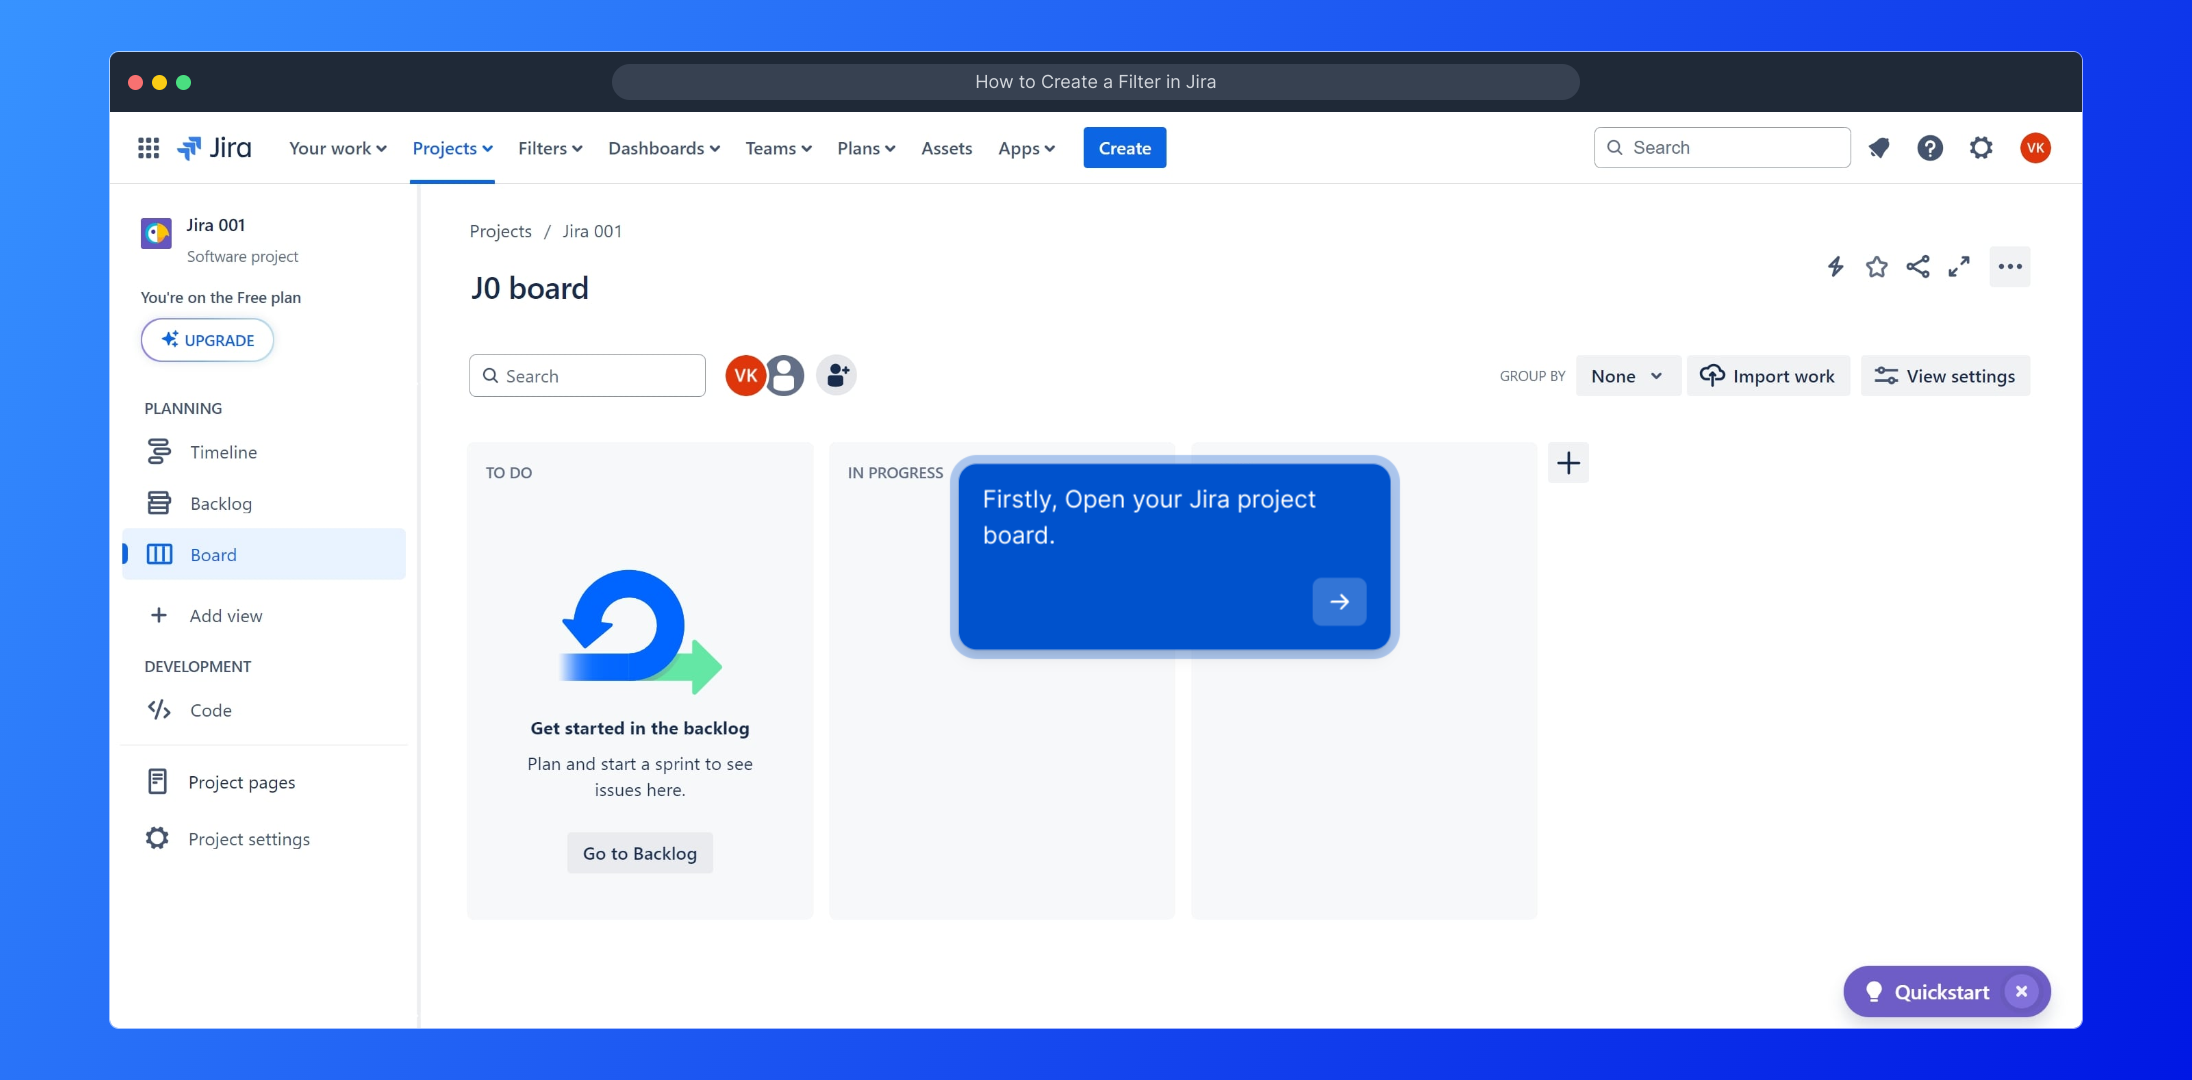Click the Go to Backlog button
This screenshot has height=1080, width=2192.
[640, 853]
